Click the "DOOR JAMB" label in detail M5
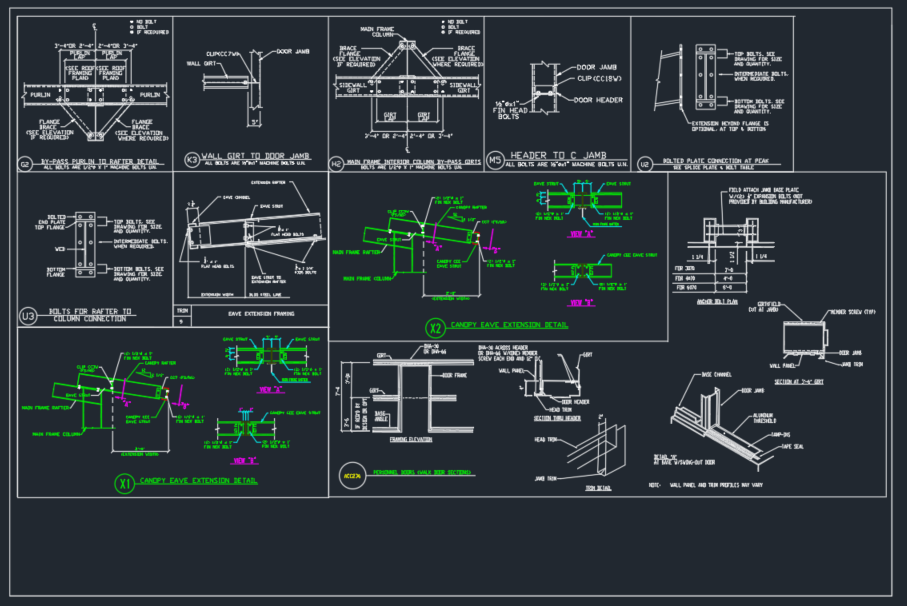907x606 pixels. [x=596, y=67]
